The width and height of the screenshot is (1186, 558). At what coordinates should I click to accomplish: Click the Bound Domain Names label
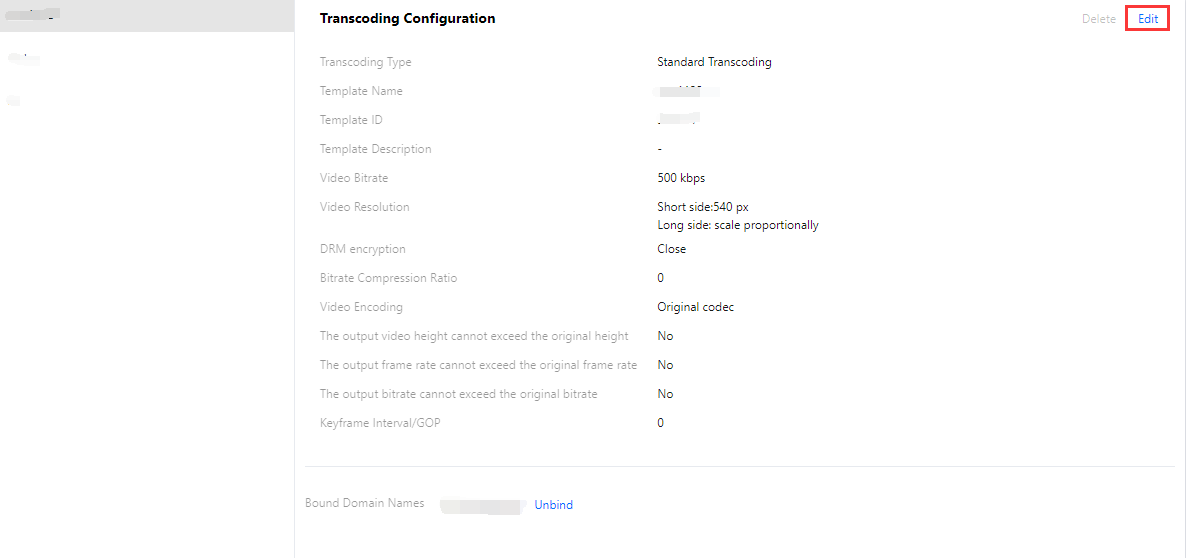pyautogui.click(x=364, y=503)
